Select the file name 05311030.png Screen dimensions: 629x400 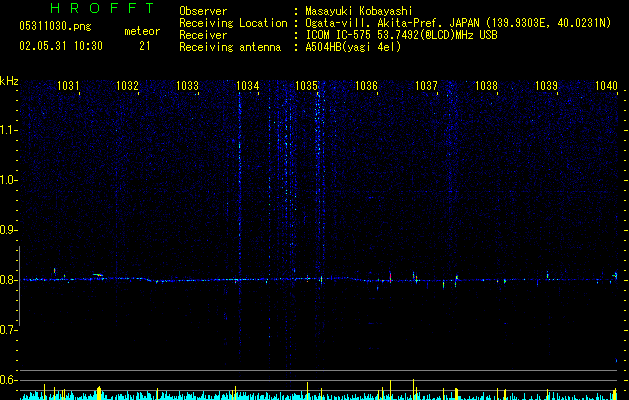coord(55,26)
